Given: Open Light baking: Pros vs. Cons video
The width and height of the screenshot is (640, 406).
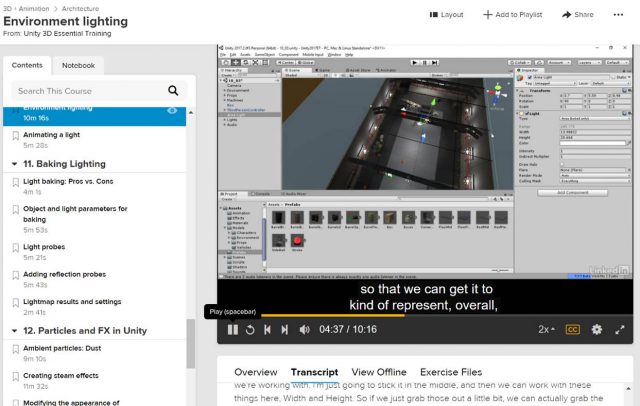Looking at the screenshot, I should point(68,181).
